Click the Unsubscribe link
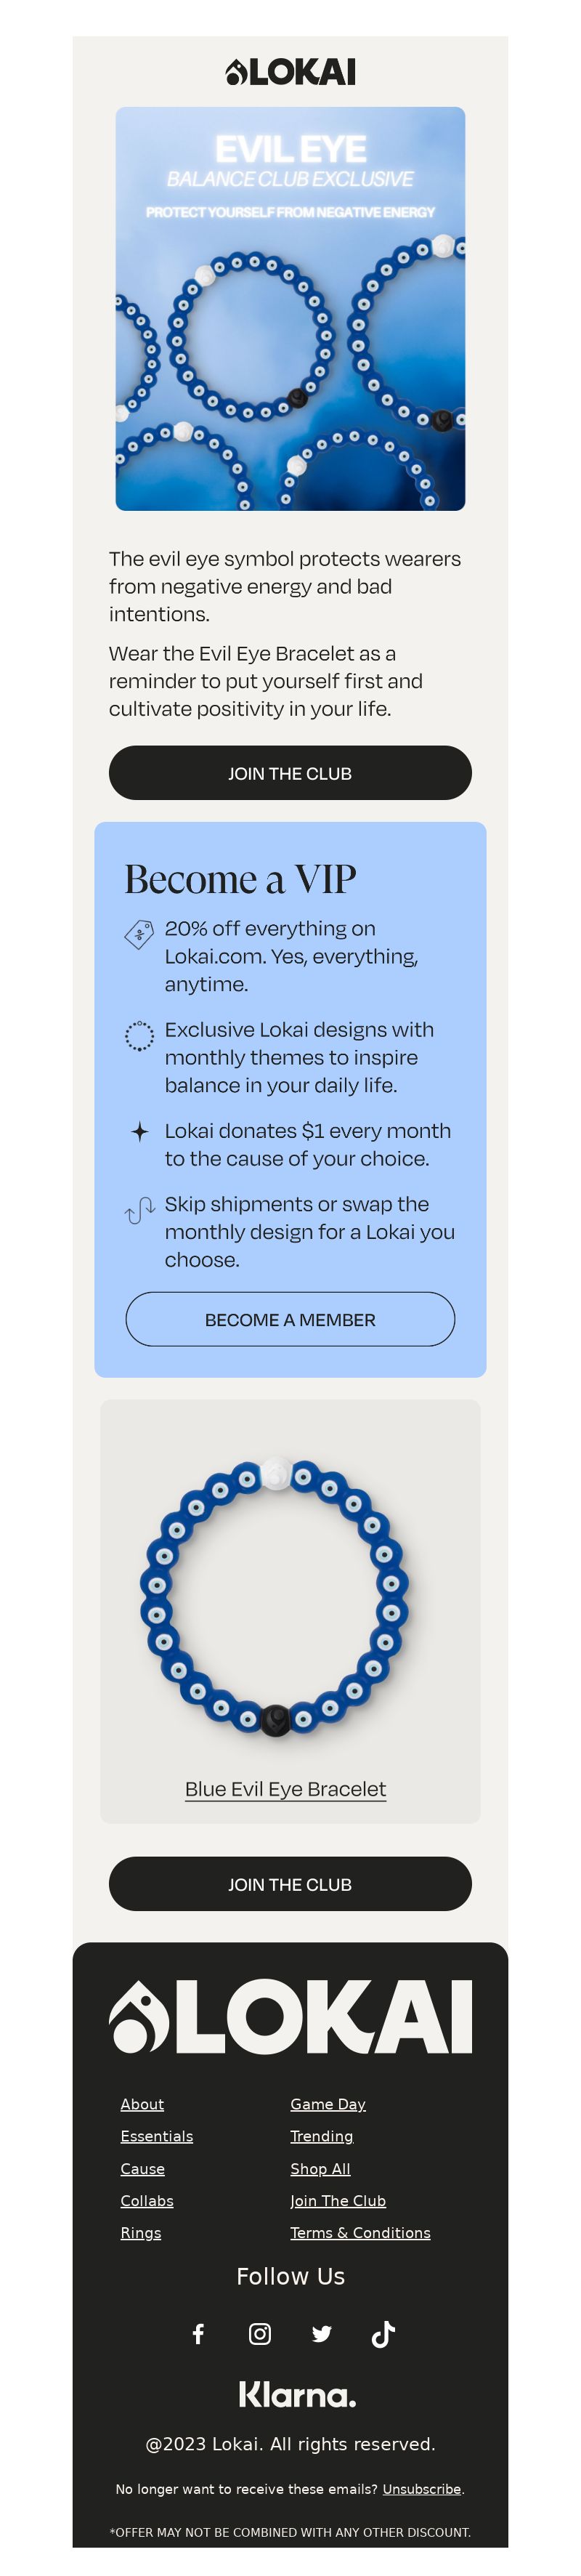This screenshot has width=581, height=2576. [x=421, y=2488]
